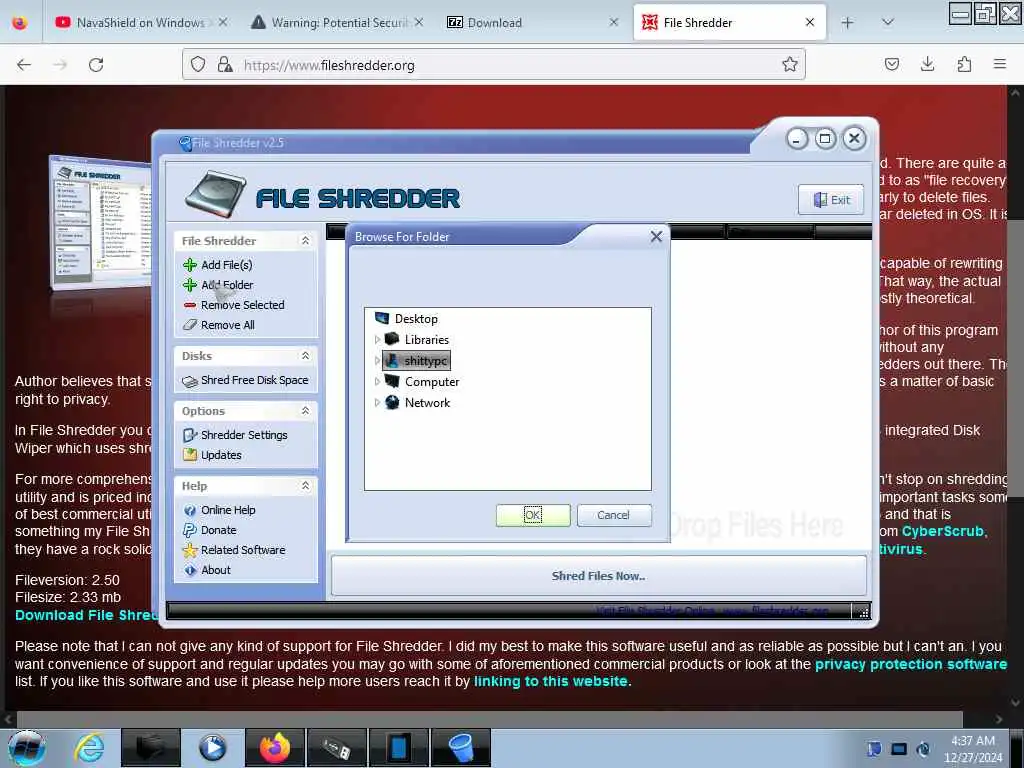Confirm with OK in Browse For Folder
1024x768 pixels.
[x=533, y=515]
